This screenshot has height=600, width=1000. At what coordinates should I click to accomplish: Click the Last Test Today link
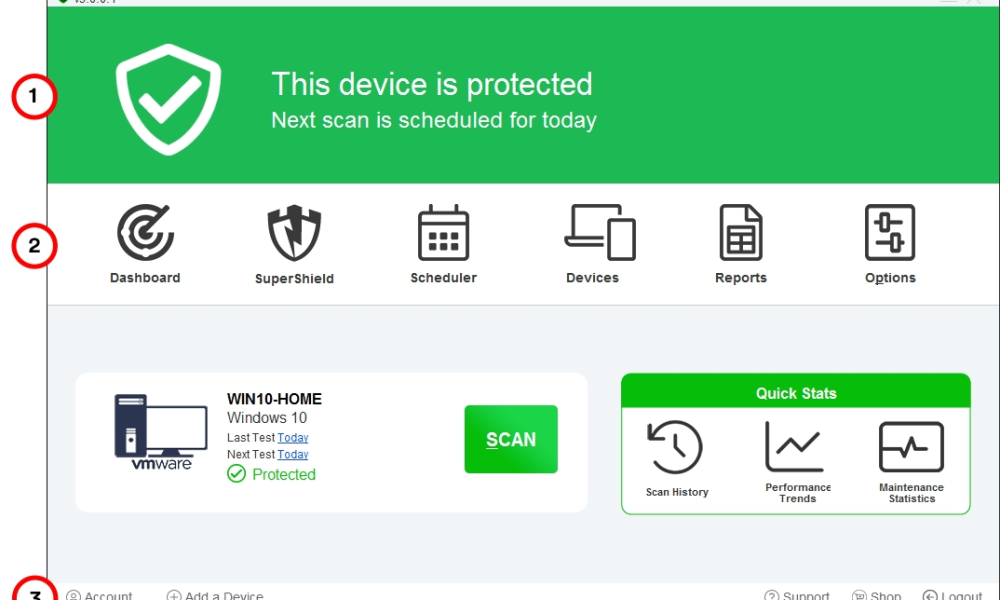coord(293,438)
